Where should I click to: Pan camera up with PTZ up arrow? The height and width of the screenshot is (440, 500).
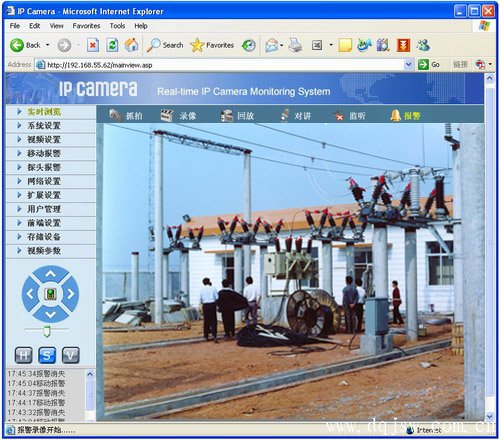51,274
